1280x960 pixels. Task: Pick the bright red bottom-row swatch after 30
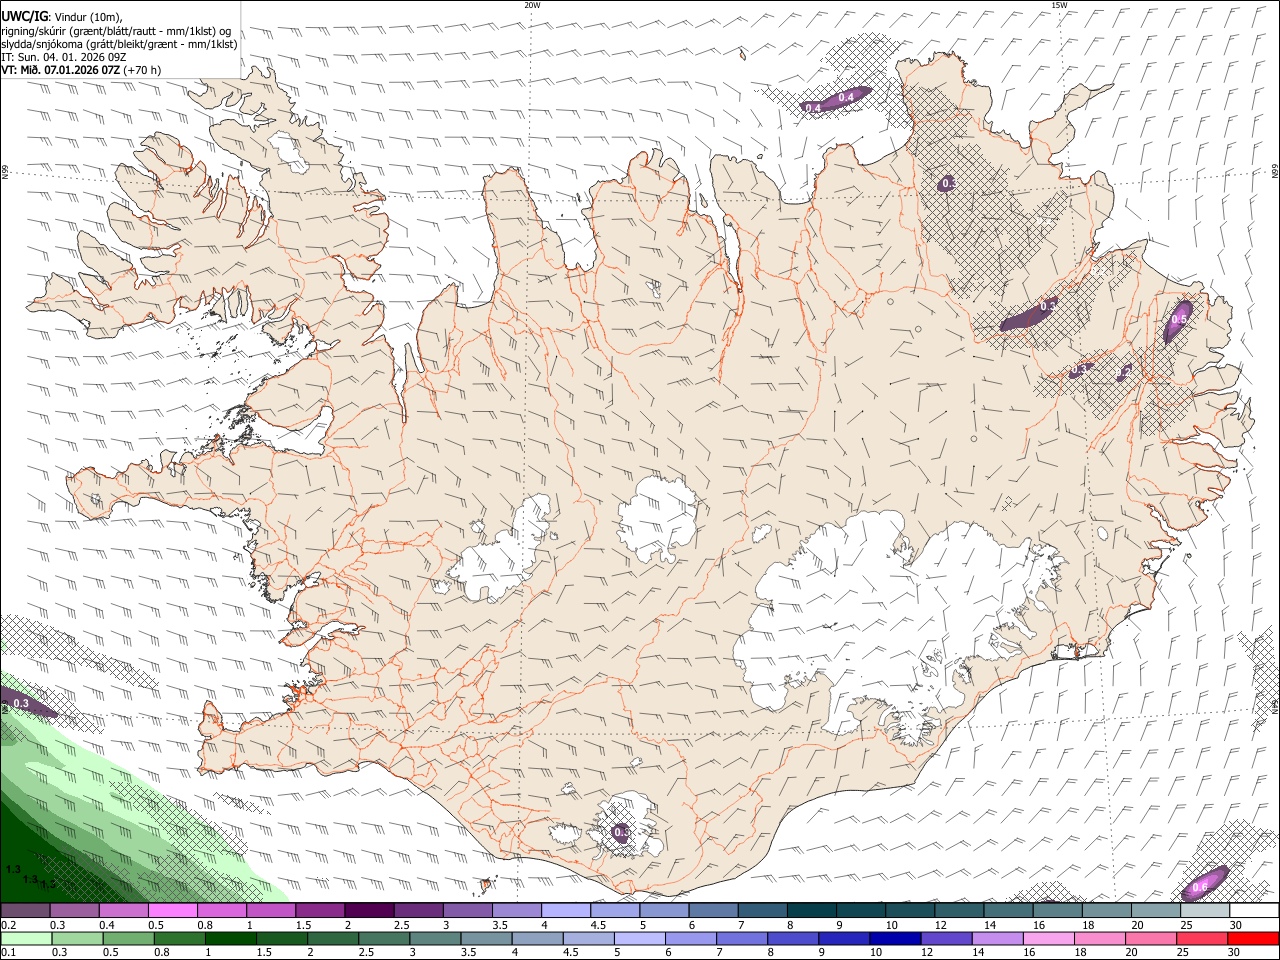[1252, 939]
